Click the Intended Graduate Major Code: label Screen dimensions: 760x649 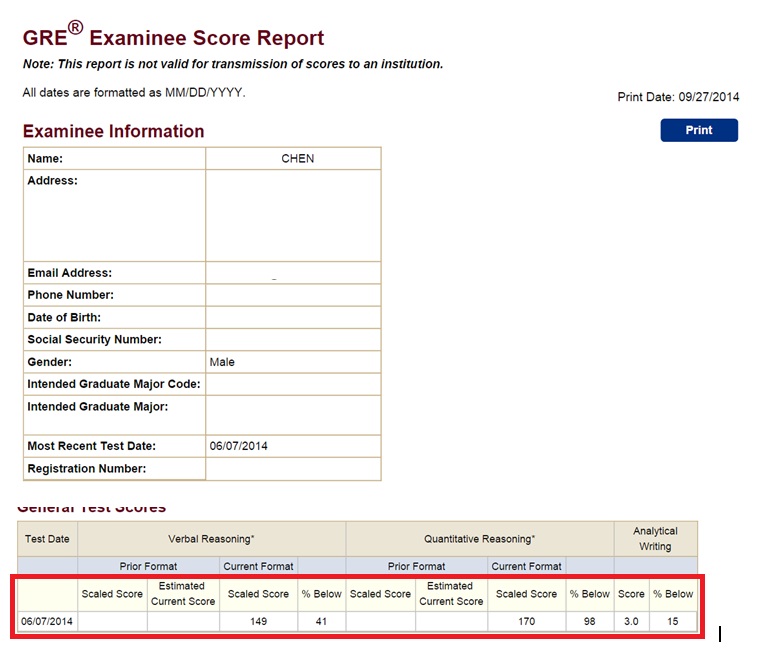(x=114, y=384)
